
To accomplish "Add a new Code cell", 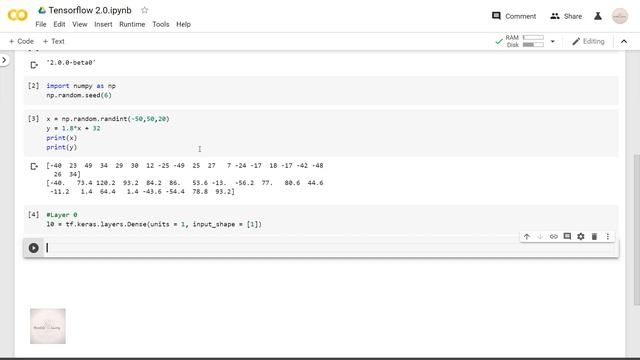I will 21,41.
